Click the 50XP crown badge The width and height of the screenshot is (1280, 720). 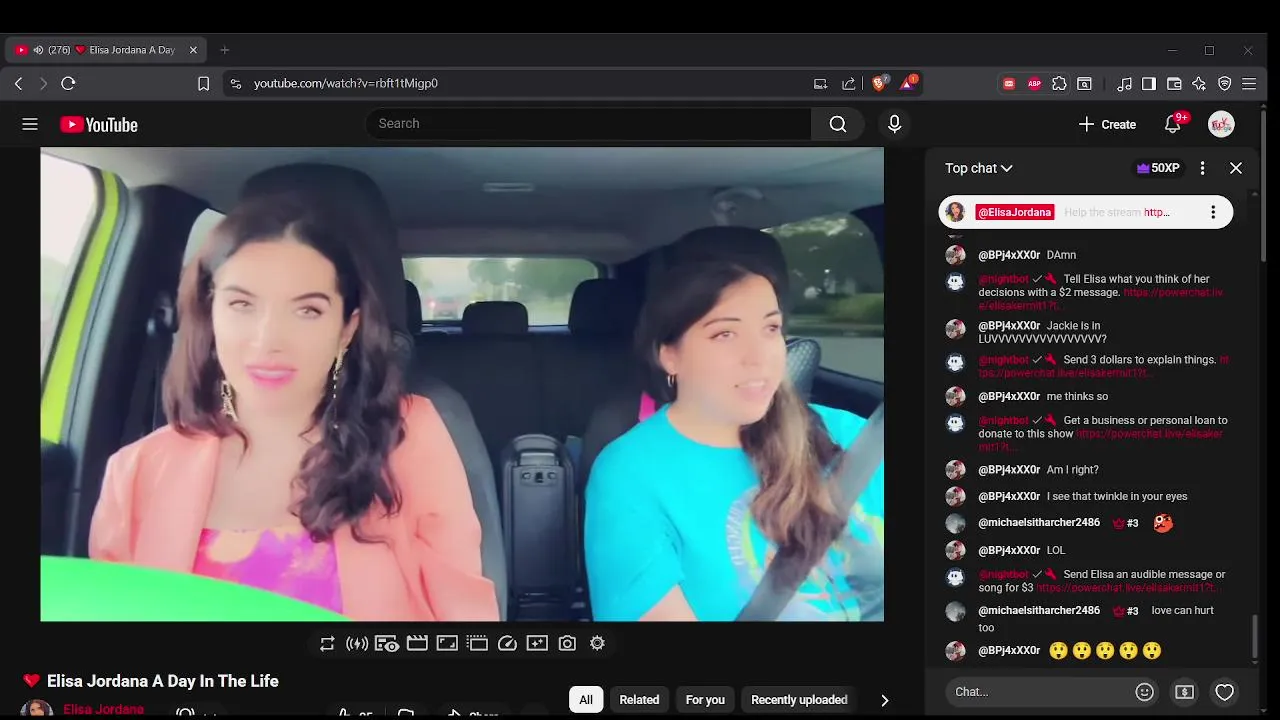[x=1158, y=168]
